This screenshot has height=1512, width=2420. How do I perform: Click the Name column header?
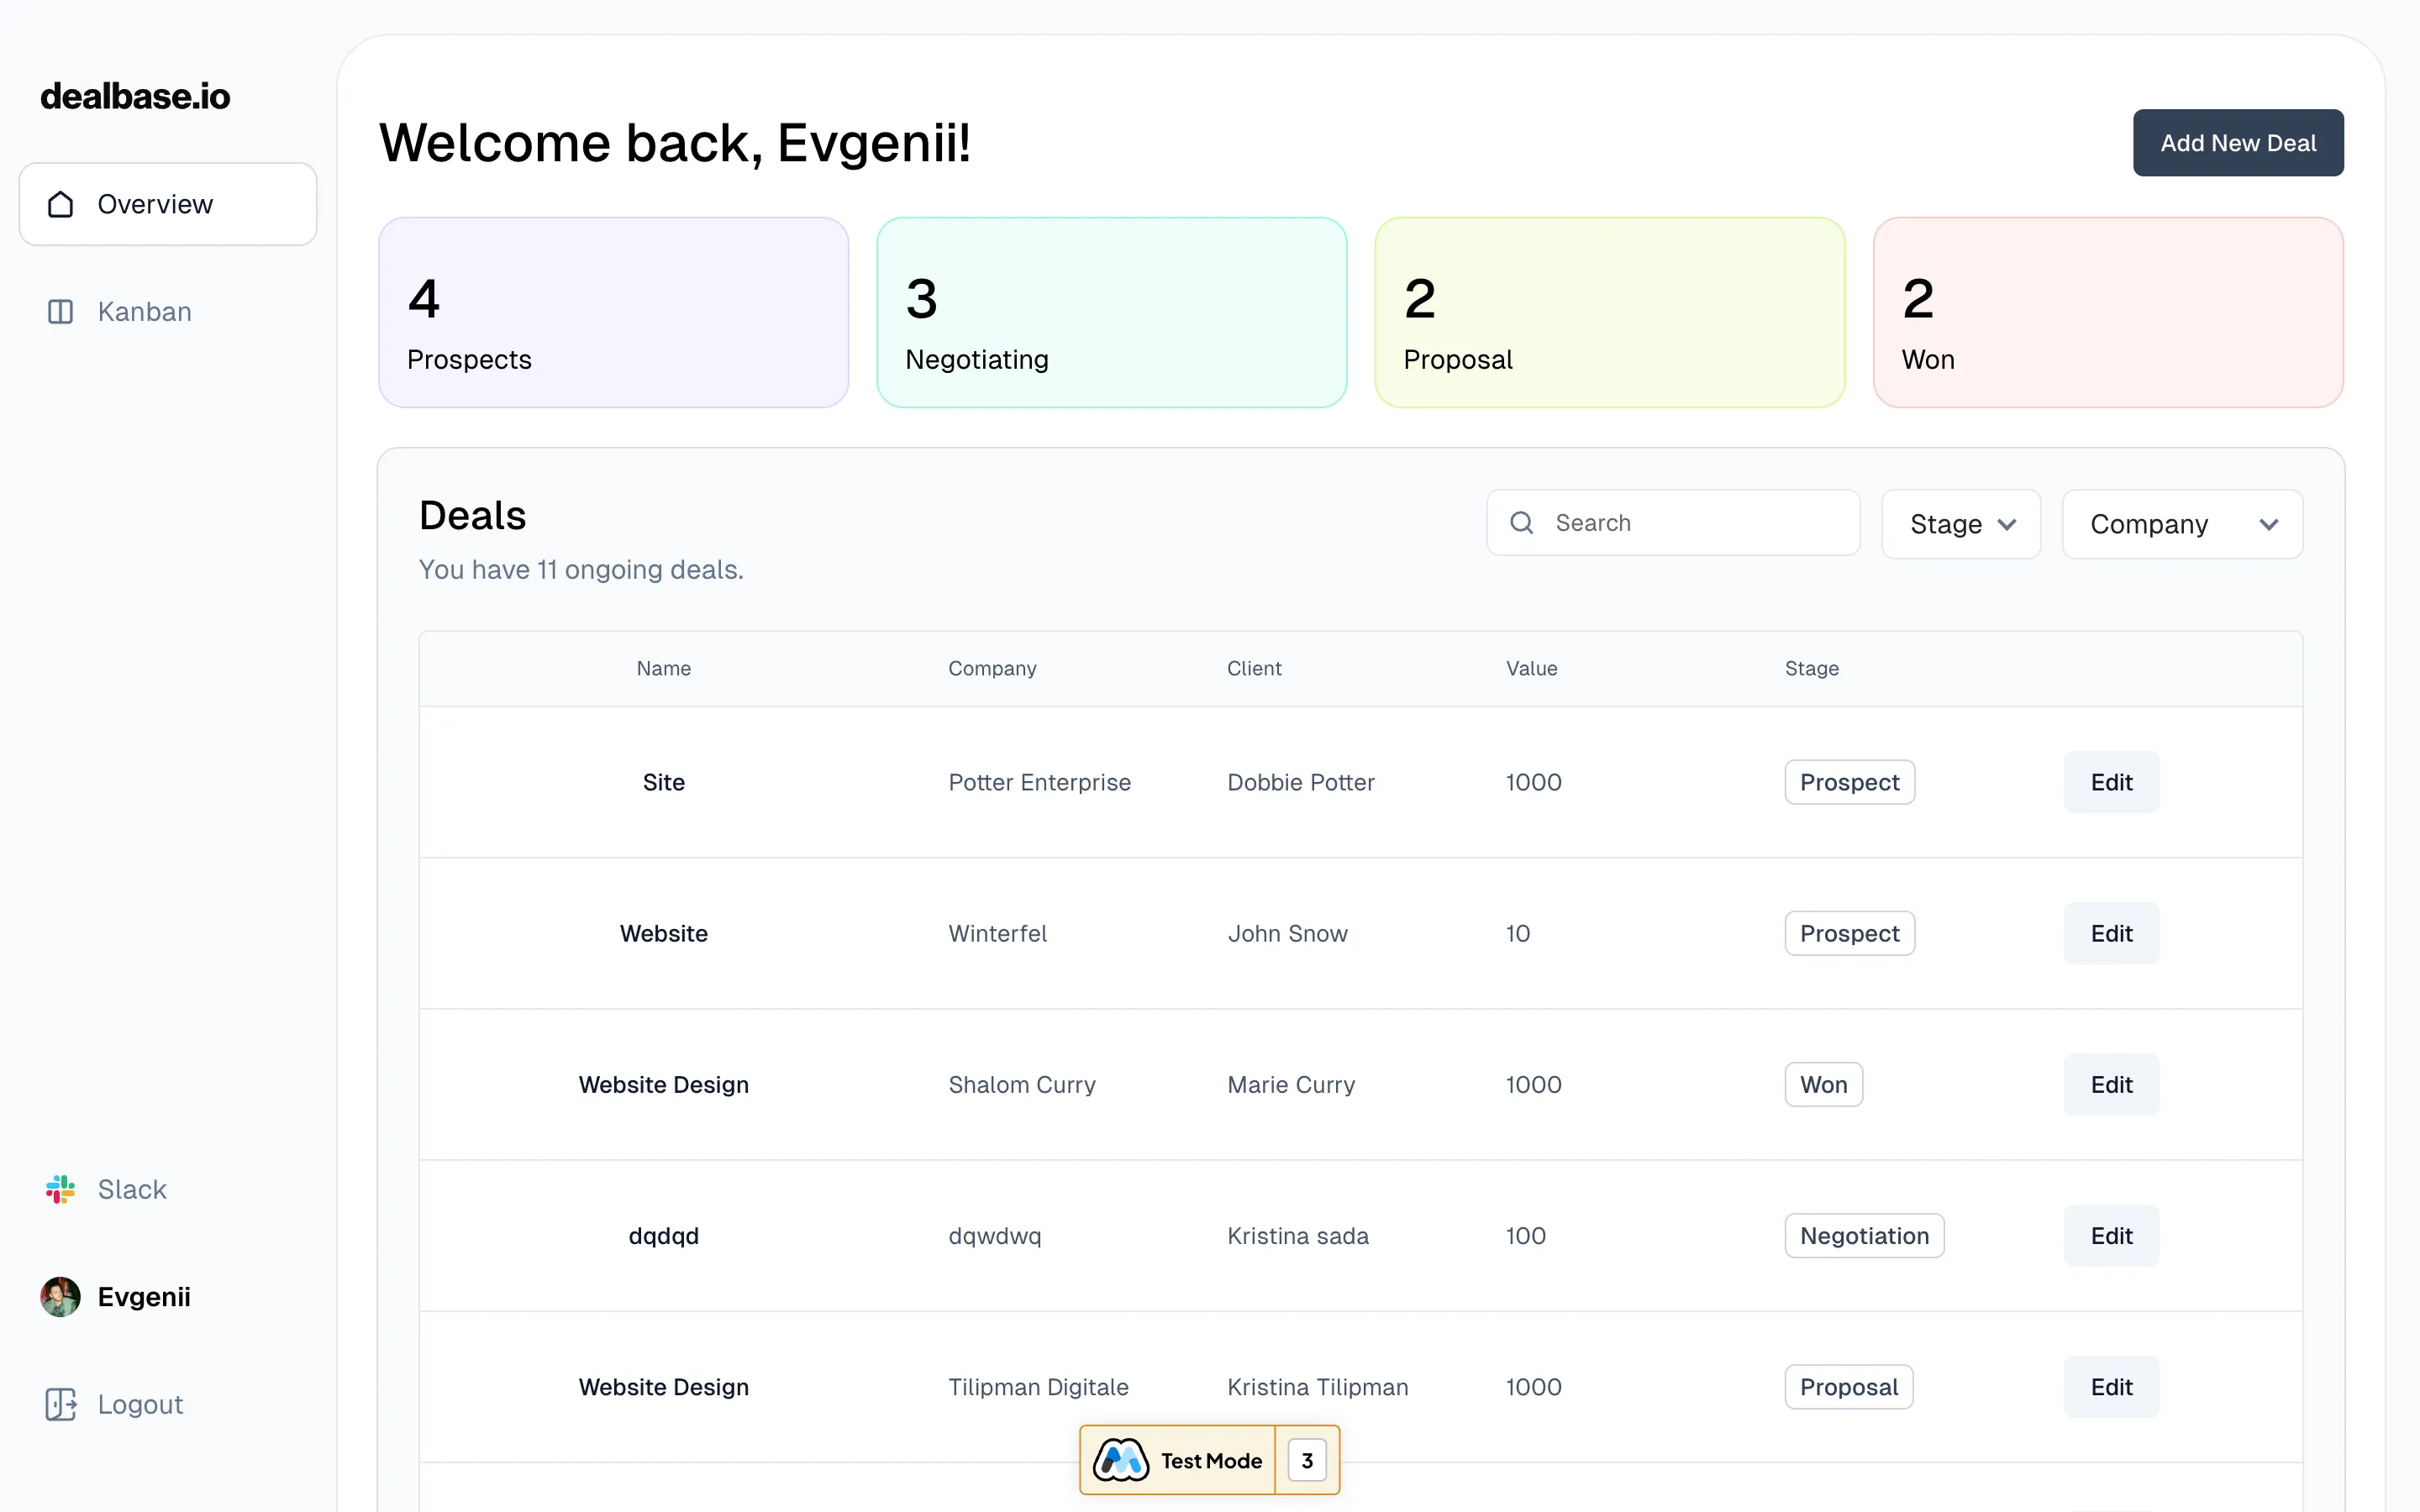(x=664, y=668)
